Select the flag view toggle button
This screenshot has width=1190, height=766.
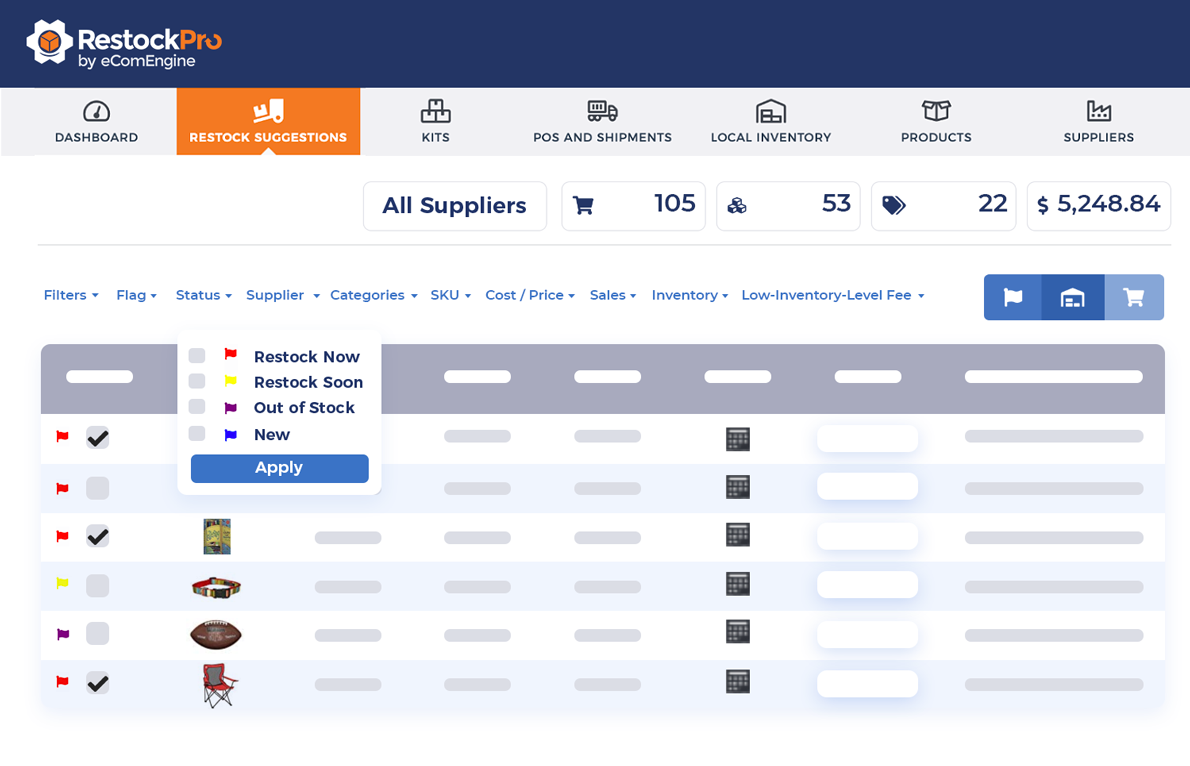1012,297
